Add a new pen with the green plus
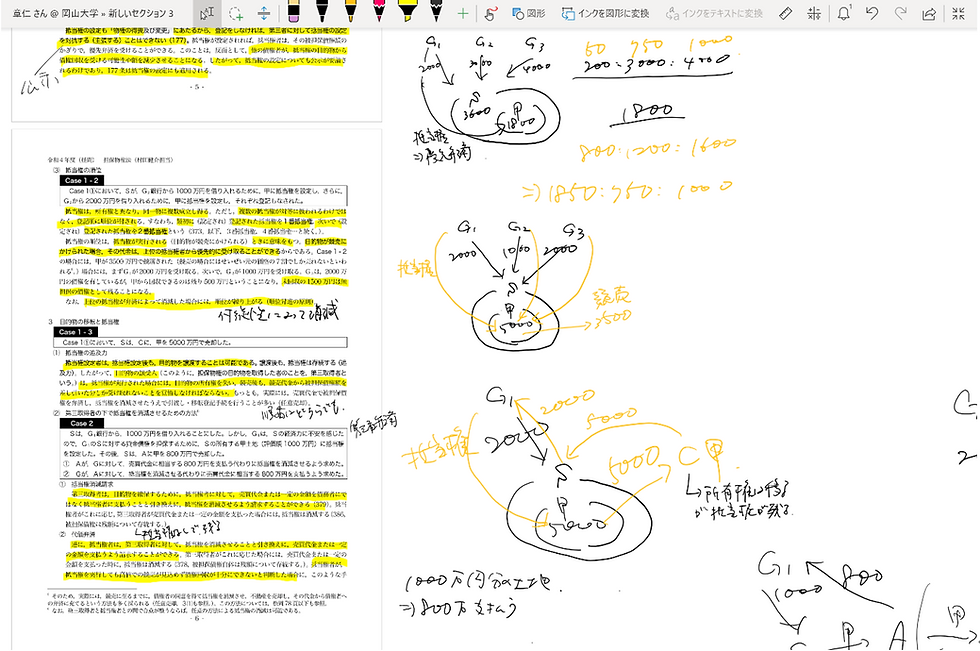The image size is (980, 651). click(x=462, y=13)
